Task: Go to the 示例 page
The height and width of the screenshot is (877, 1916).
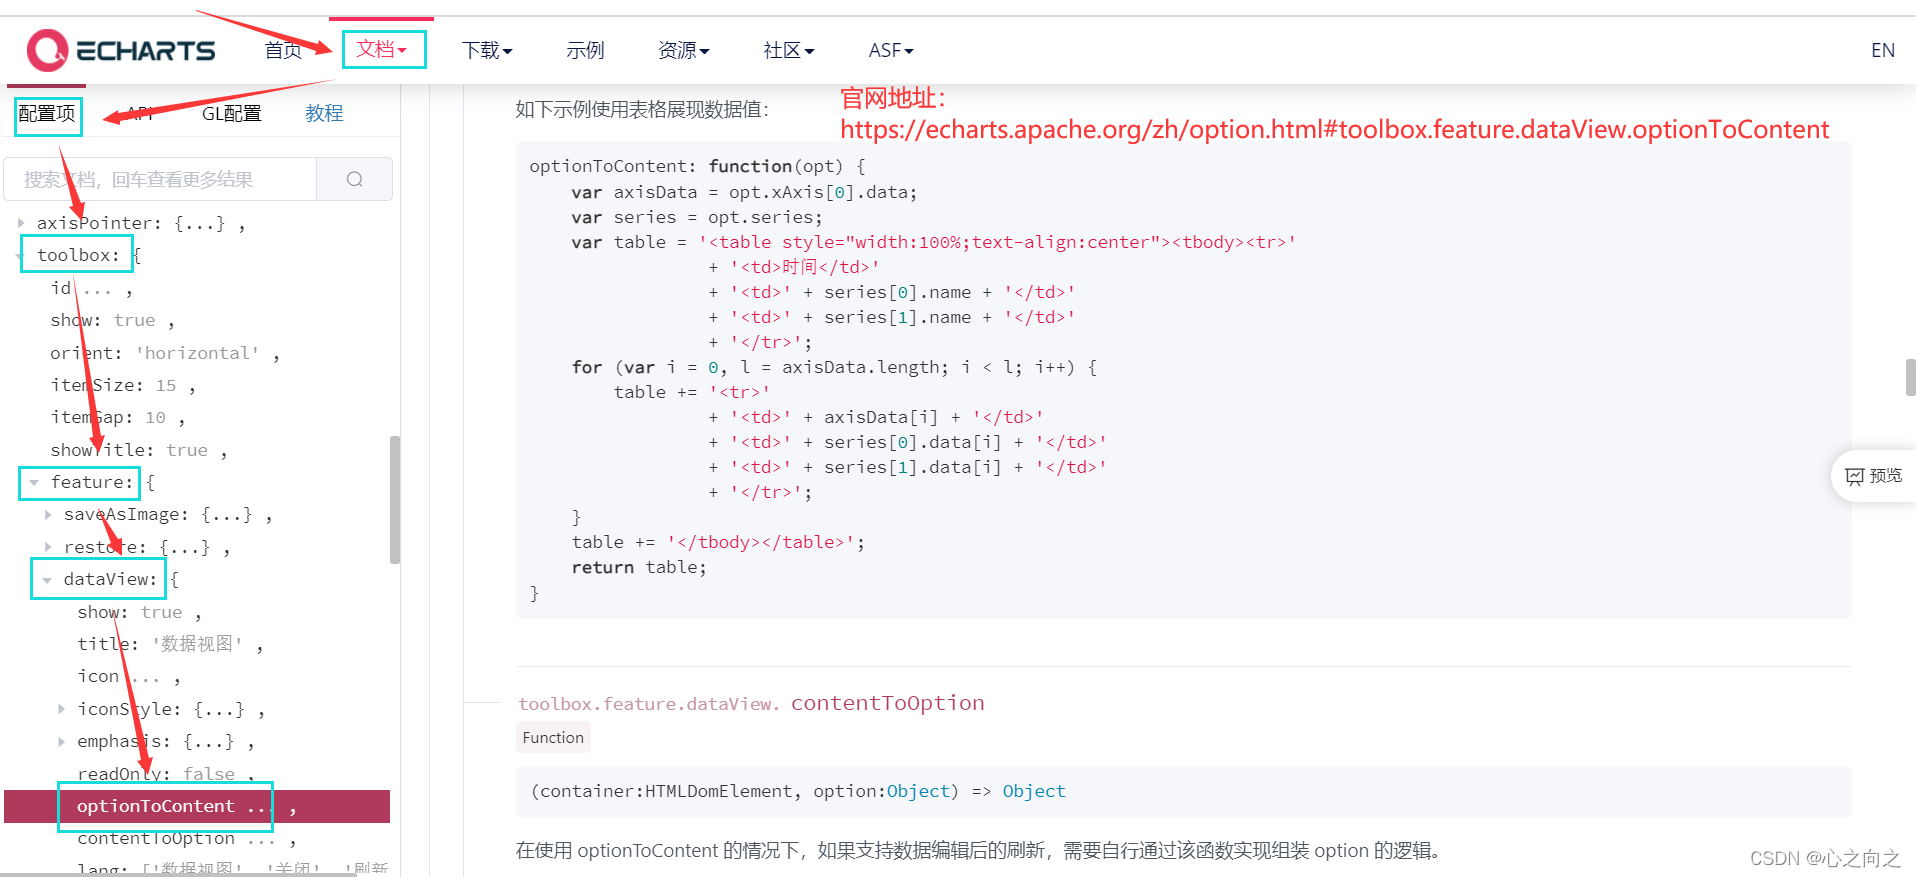Action: (585, 50)
